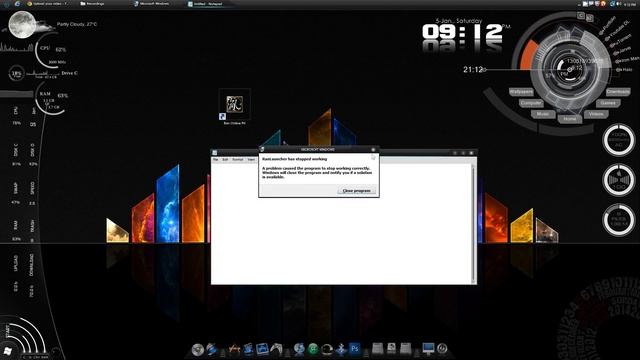
Task: Click the middle circular player widget
Action: (x=619, y=180)
